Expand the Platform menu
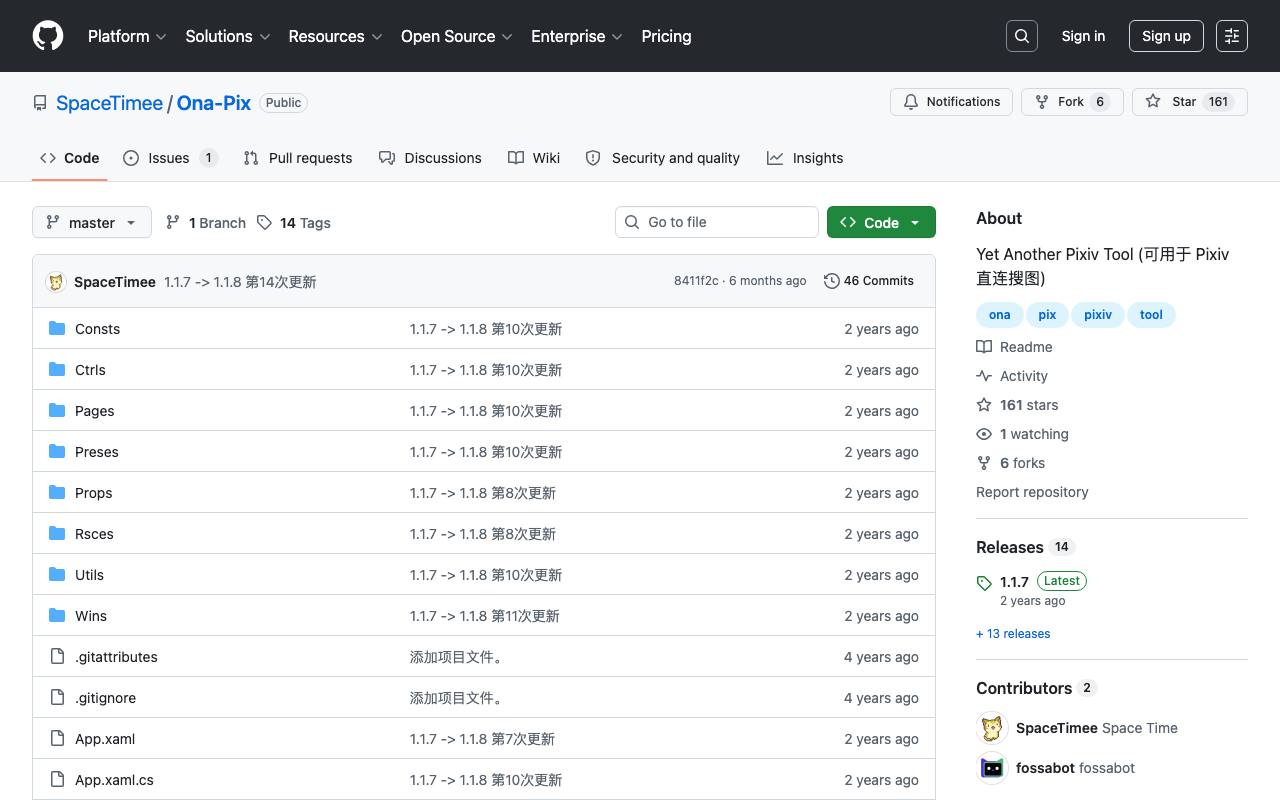This screenshot has width=1280, height=800. (x=127, y=36)
